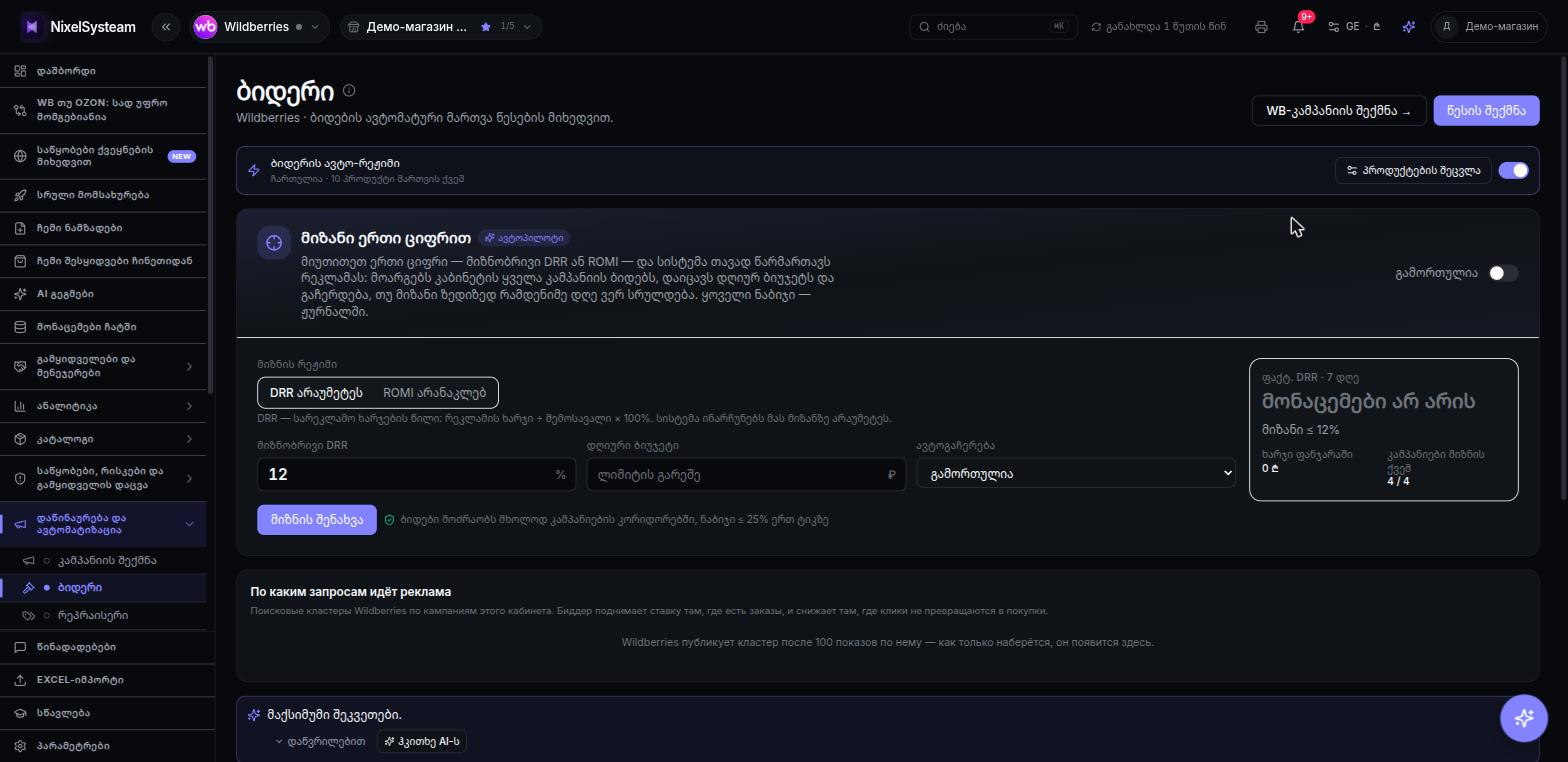Click the blue star favorite icon
This screenshot has height=762, width=1568.
(x=486, y=27)
